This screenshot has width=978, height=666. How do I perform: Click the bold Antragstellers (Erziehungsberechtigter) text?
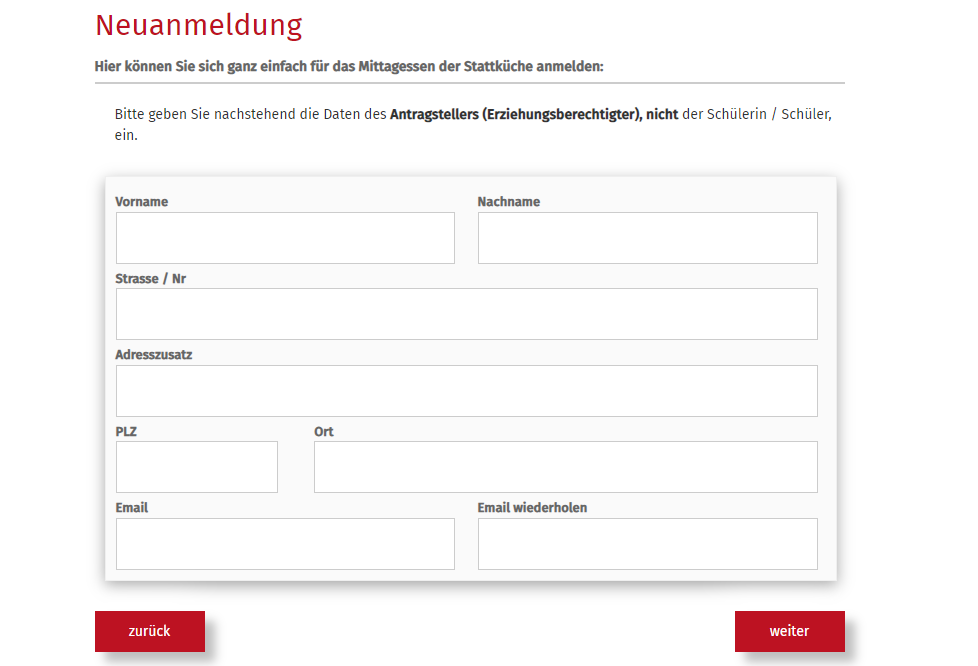click(x=514, y=115)
